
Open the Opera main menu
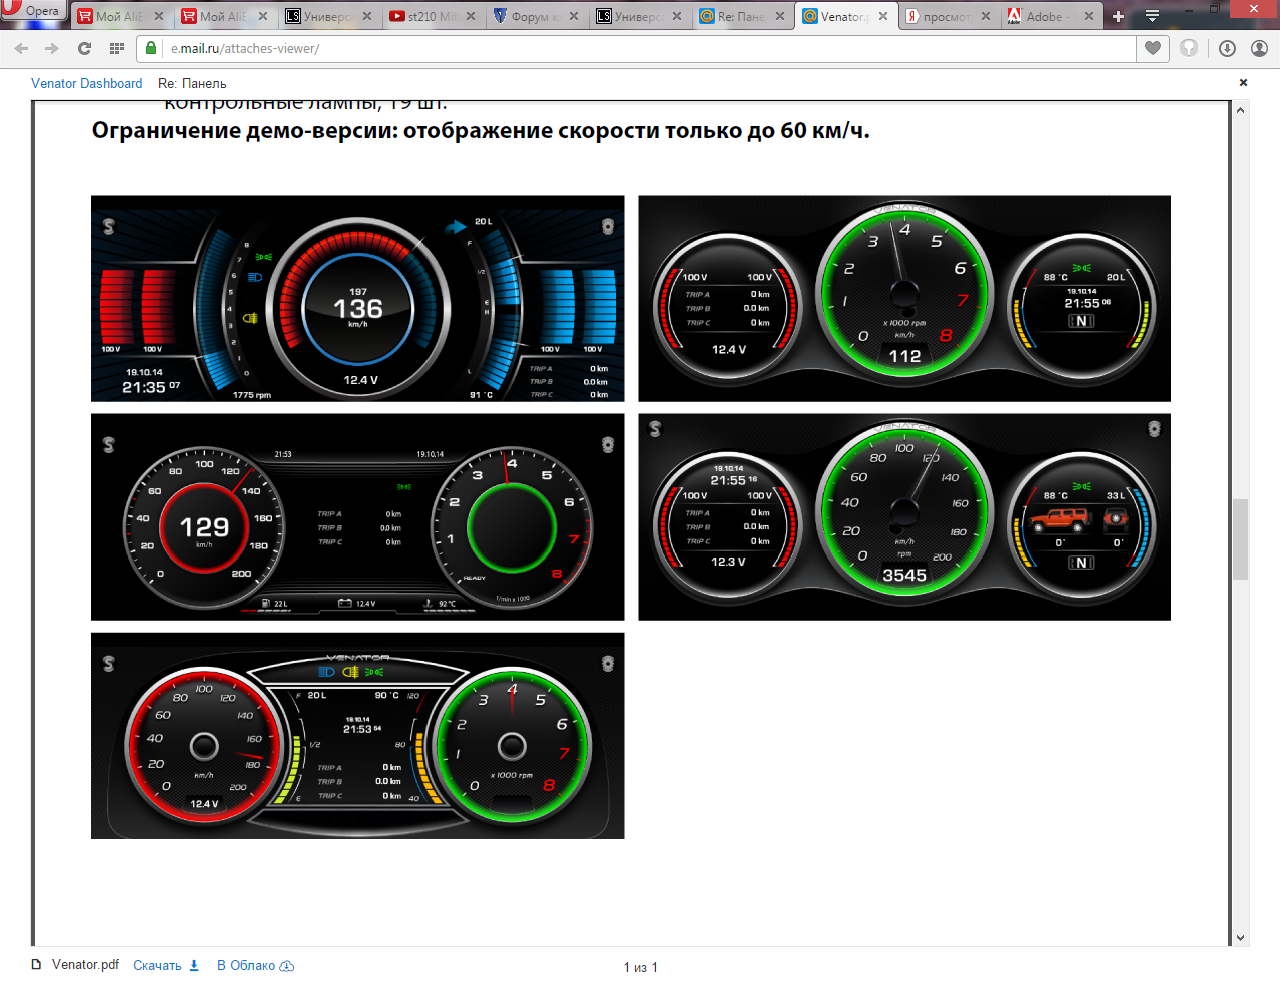tap(32, 11)
